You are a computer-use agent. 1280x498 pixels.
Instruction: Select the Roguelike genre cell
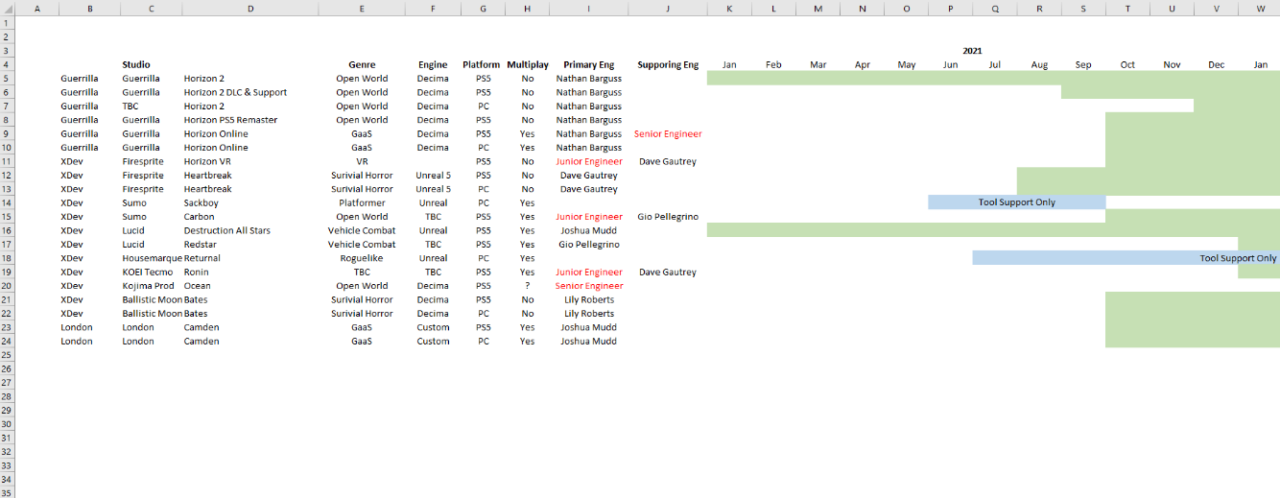pos(361,258)
